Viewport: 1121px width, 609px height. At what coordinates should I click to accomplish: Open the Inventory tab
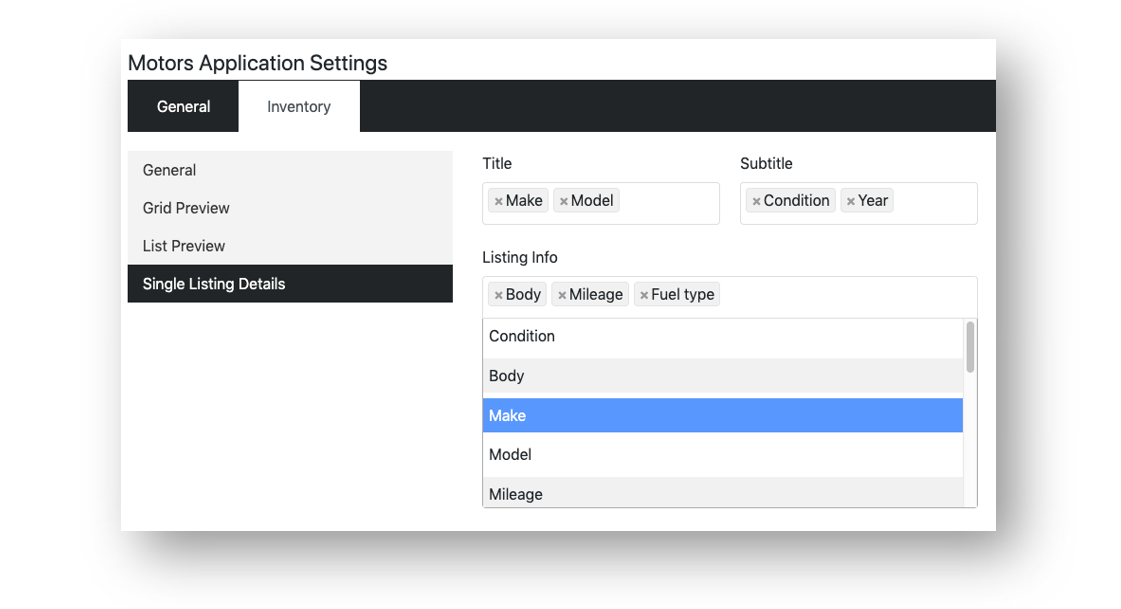[299, 107]
